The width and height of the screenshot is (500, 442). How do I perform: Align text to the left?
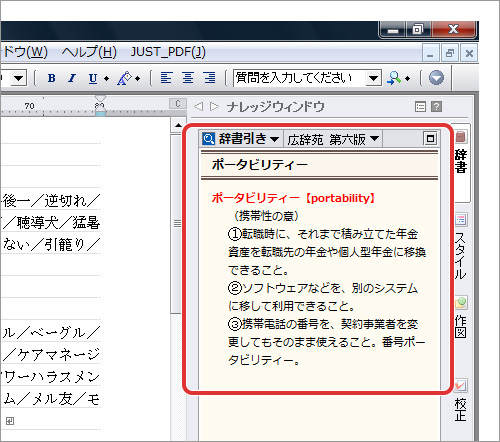(x=166, y=78)
